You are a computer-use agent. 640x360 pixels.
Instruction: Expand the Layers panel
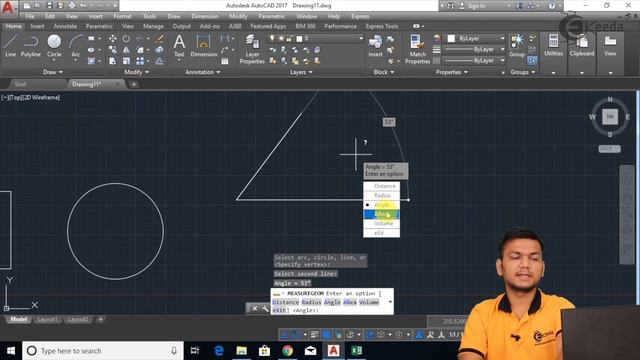click(301, 72)
